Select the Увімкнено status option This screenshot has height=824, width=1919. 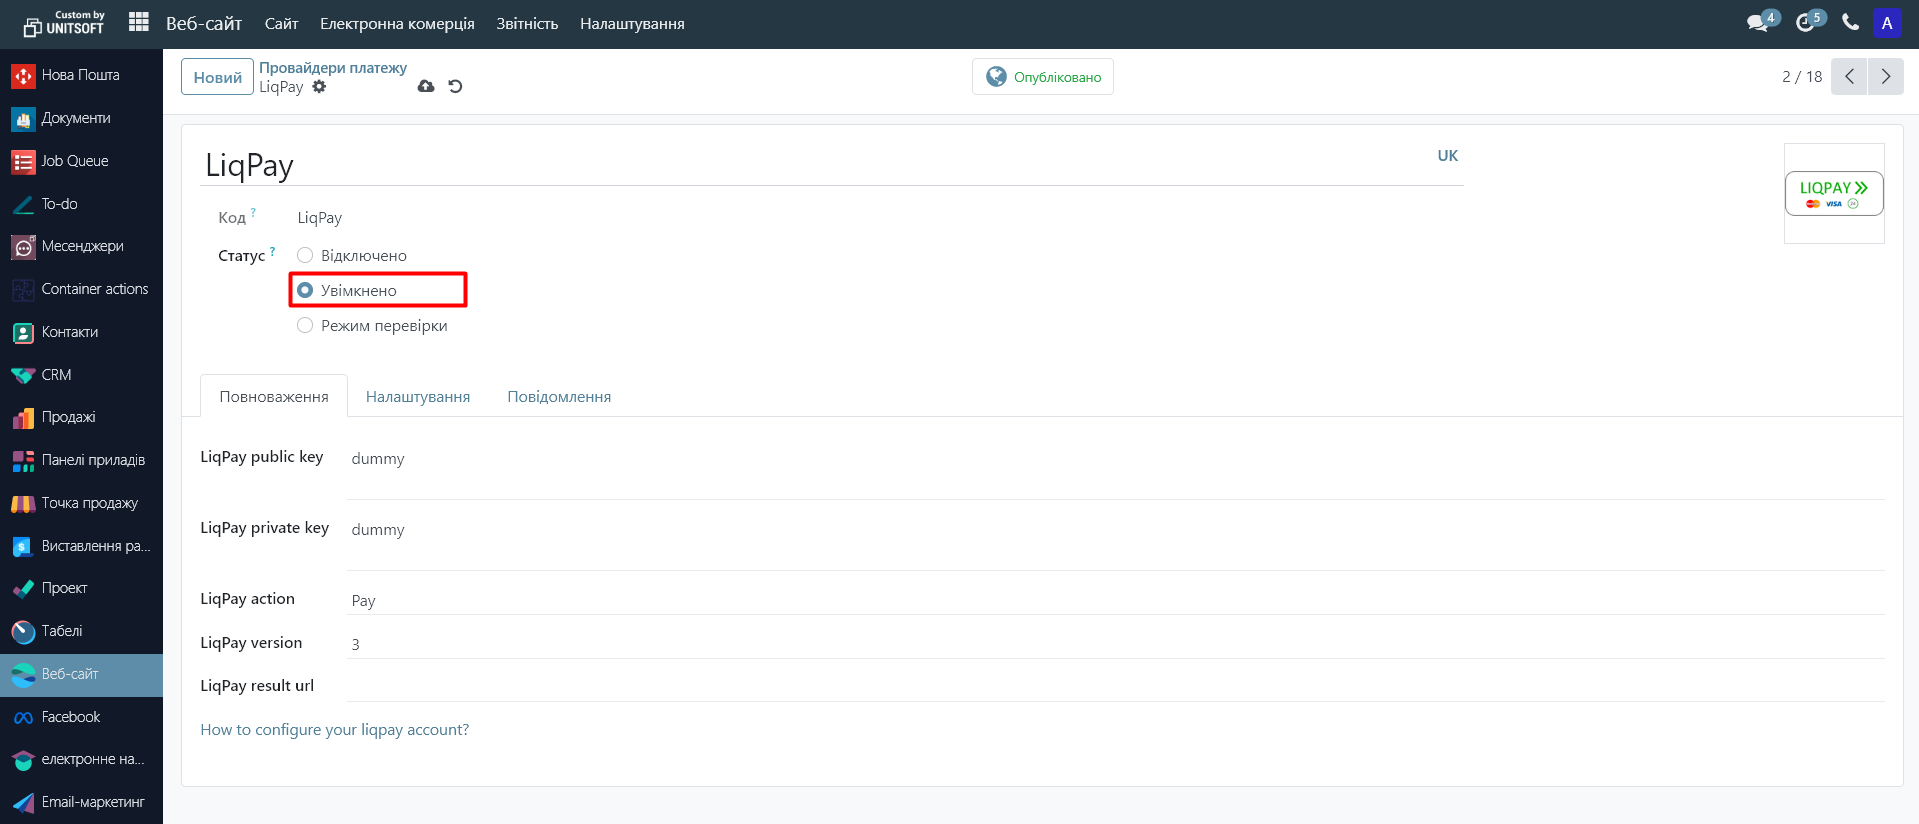pyautogui.click(x=305, y=290)
